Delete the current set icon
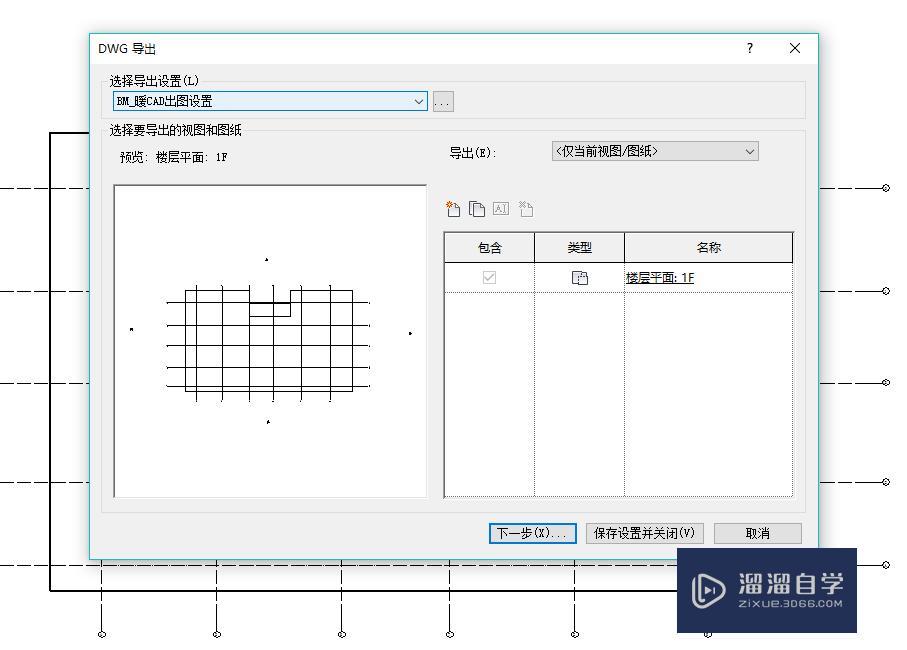 coord(526,209)
